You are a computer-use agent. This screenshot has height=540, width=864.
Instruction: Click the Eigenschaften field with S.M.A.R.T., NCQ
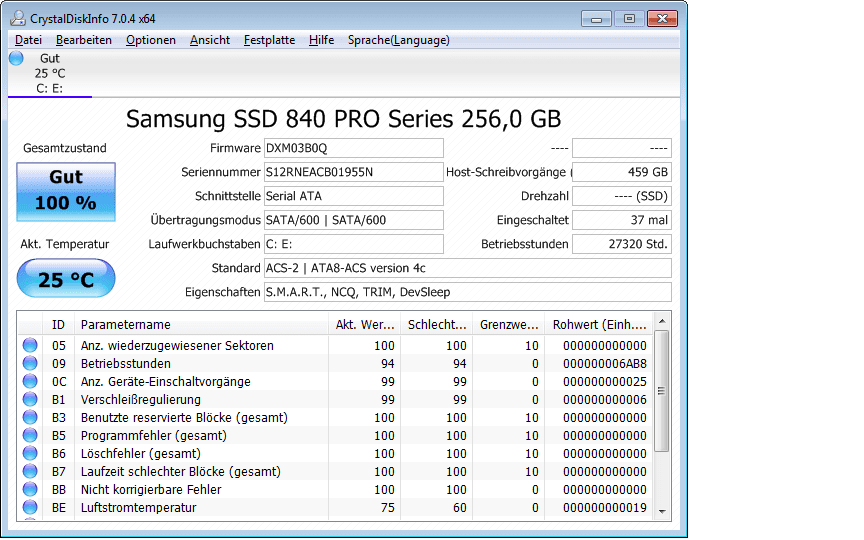click(468, 292)
